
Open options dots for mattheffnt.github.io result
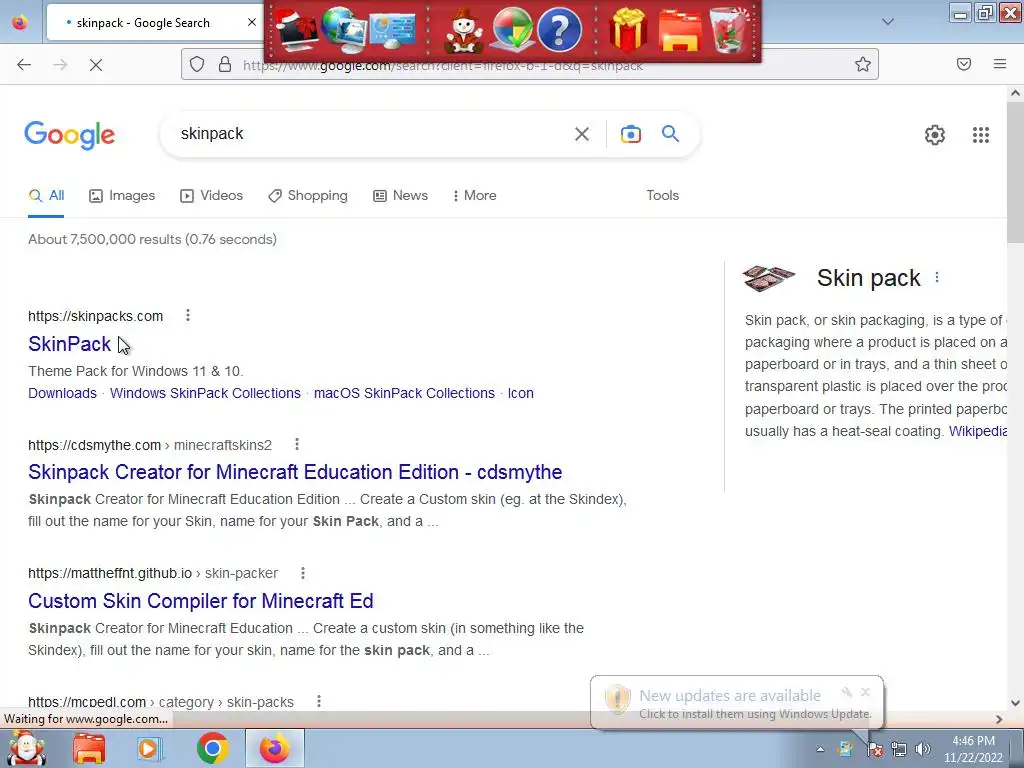(302, 573)
